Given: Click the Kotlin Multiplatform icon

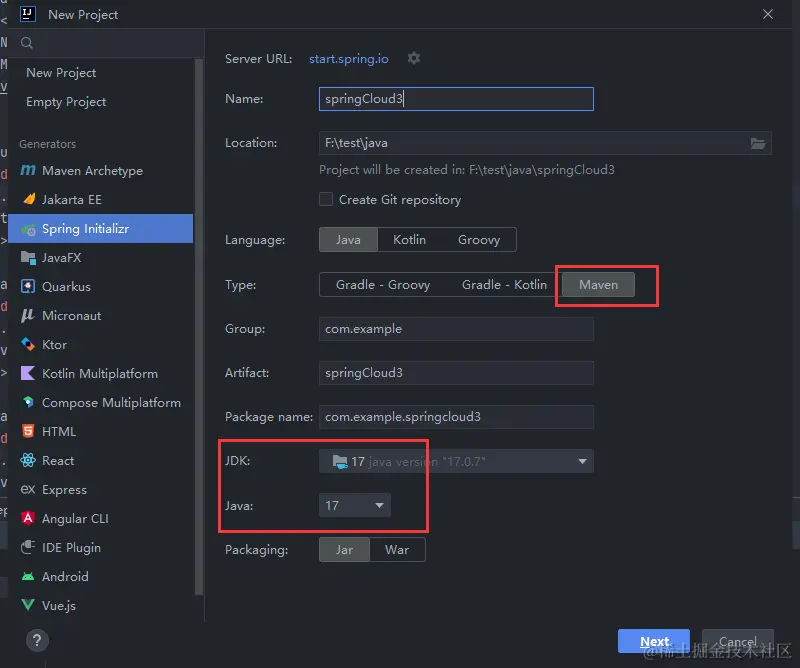Looking at the screenshot, I should coord(28,374).
